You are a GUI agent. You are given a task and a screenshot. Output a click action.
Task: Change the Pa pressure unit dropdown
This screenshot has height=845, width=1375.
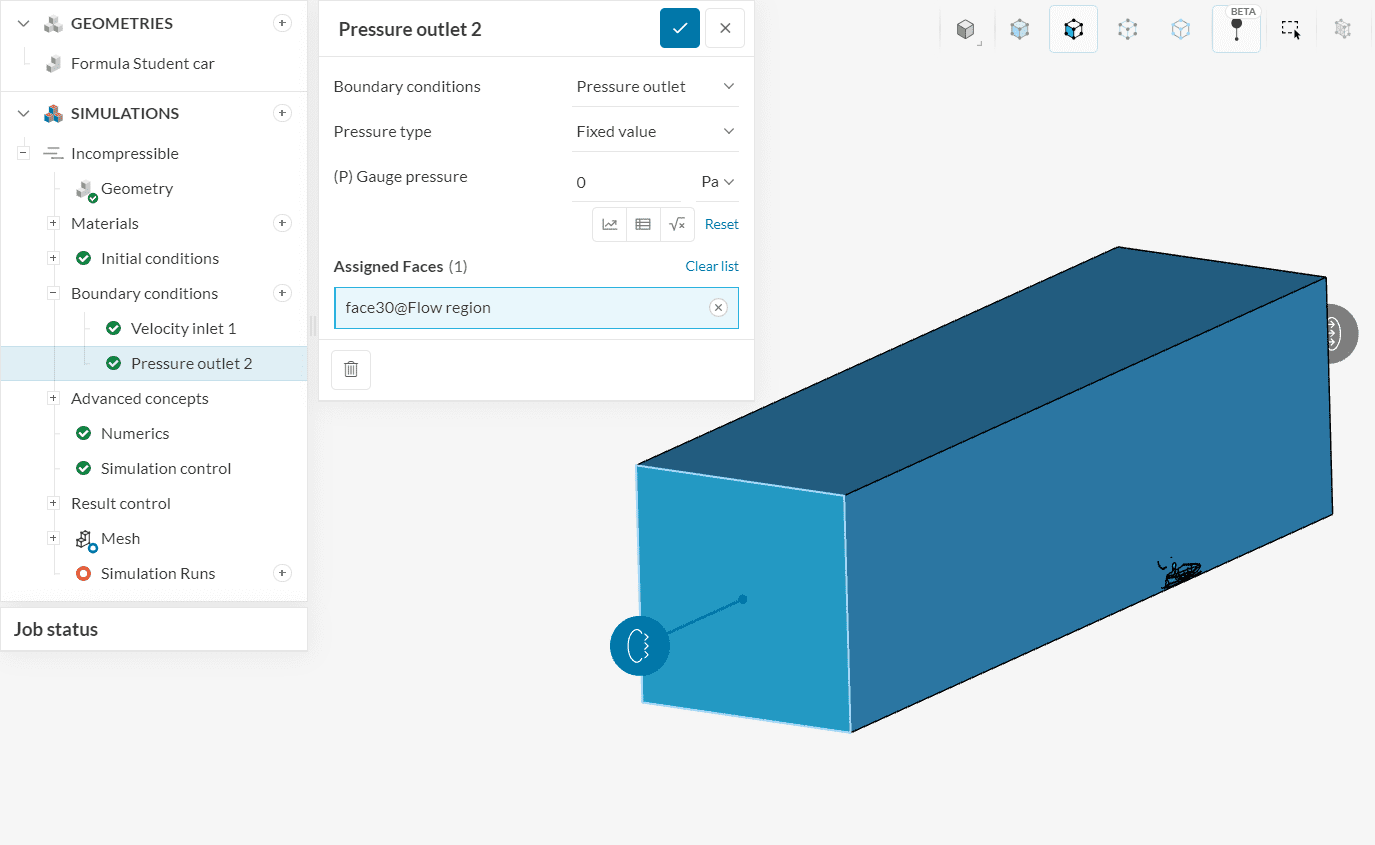[717, 182]
